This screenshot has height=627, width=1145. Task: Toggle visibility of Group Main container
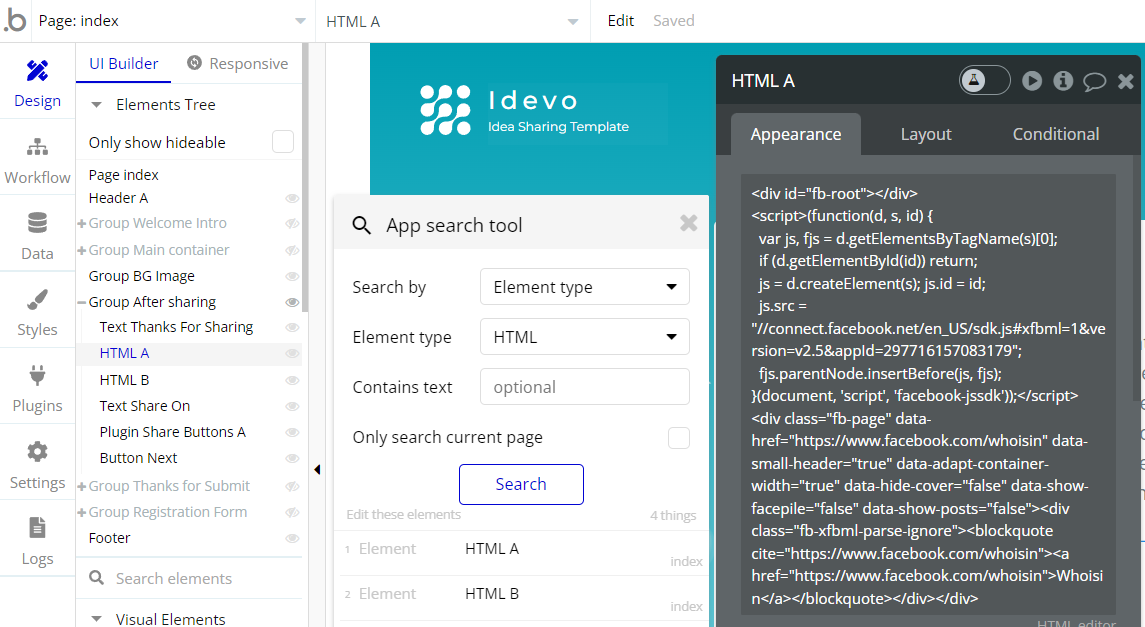click(292, 250)
